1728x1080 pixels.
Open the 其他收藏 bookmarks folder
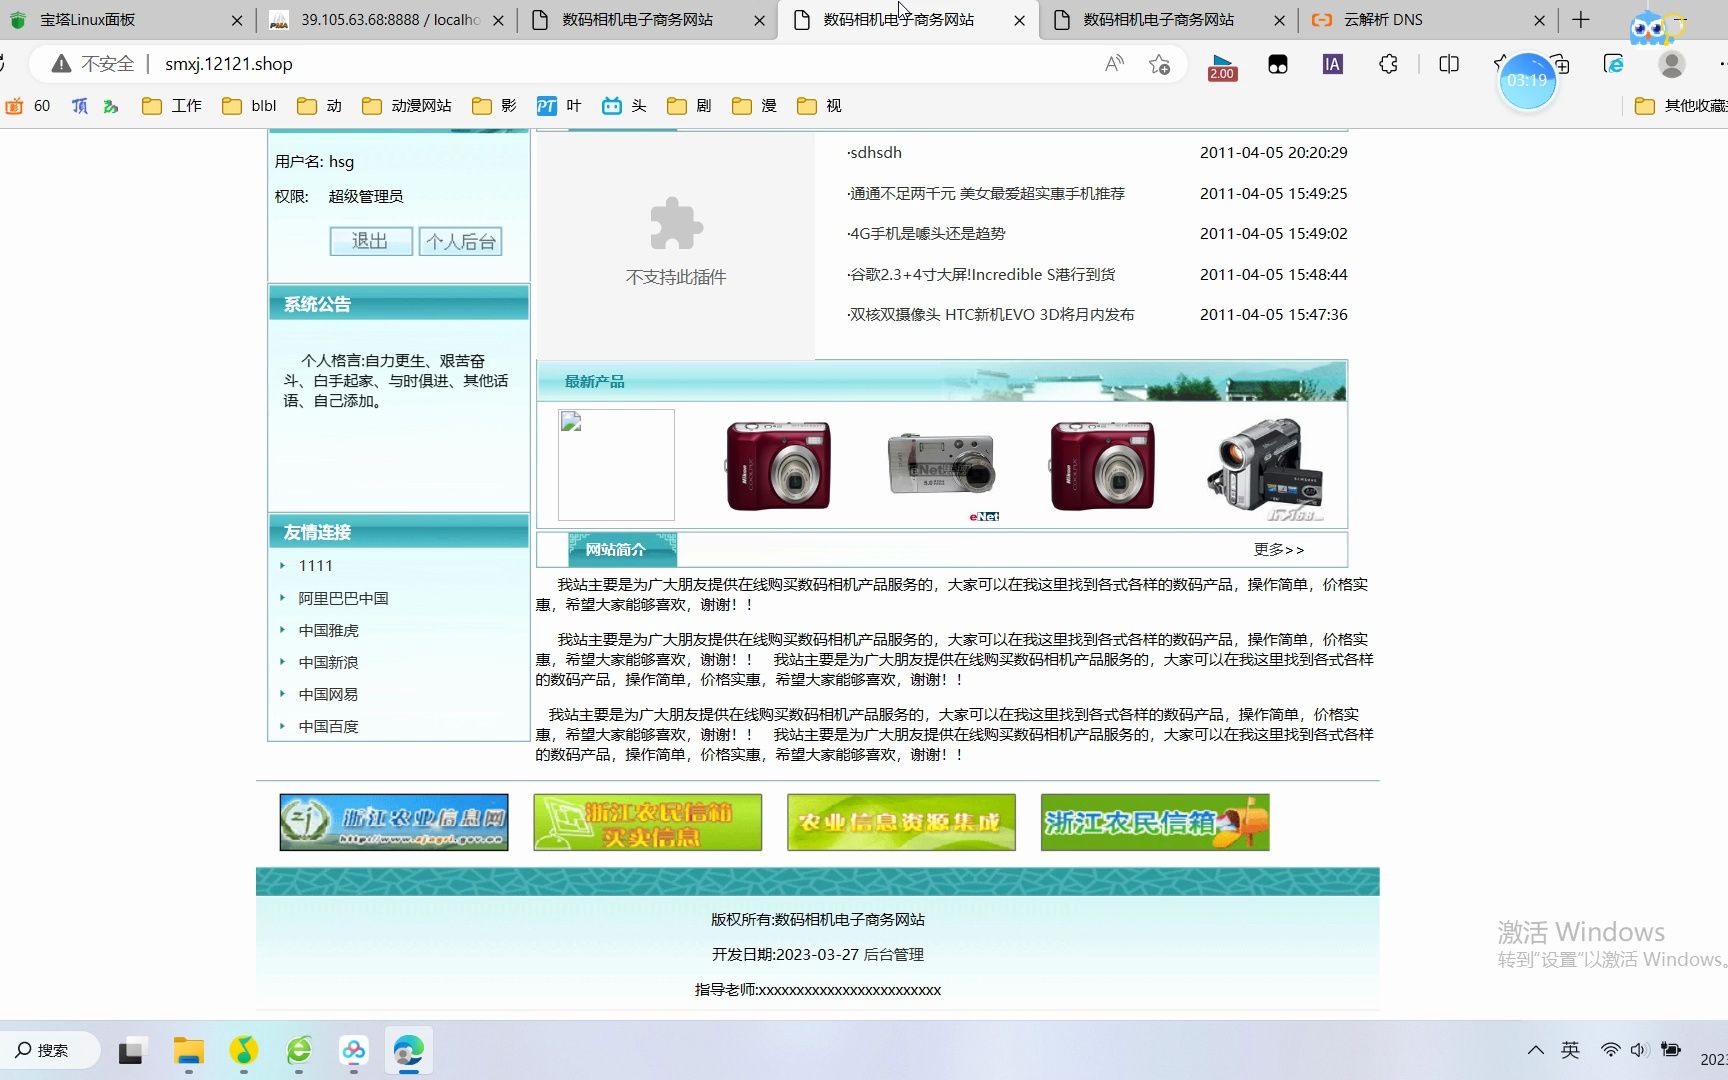tap(1681, 106)
